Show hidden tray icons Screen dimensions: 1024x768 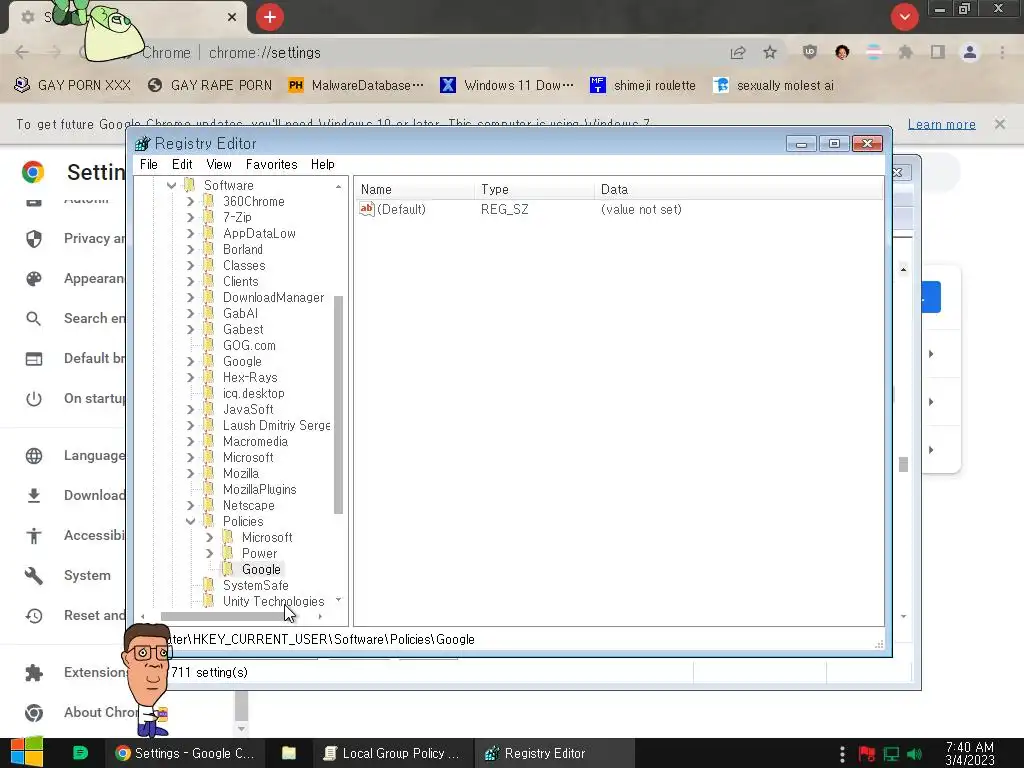842,754
